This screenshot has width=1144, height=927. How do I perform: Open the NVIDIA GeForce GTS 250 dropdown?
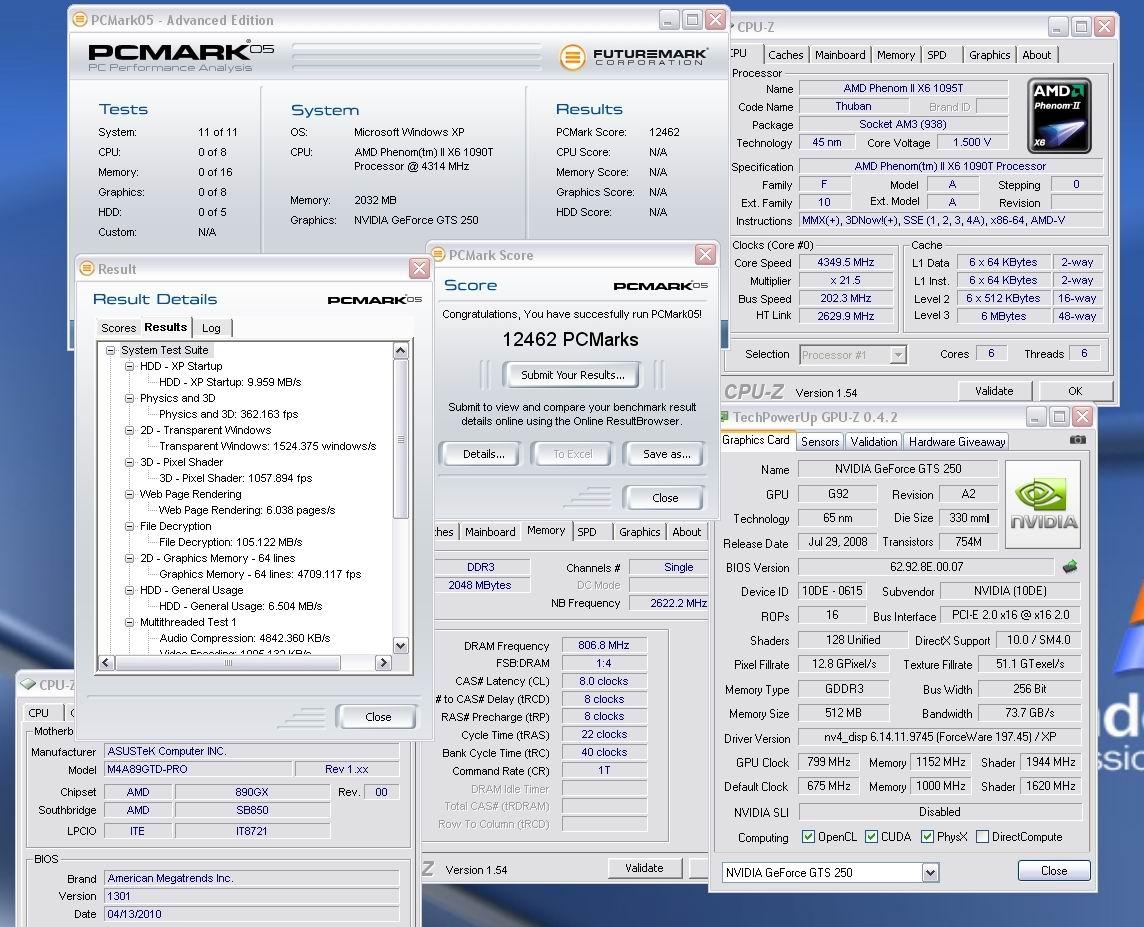(930, 872)
